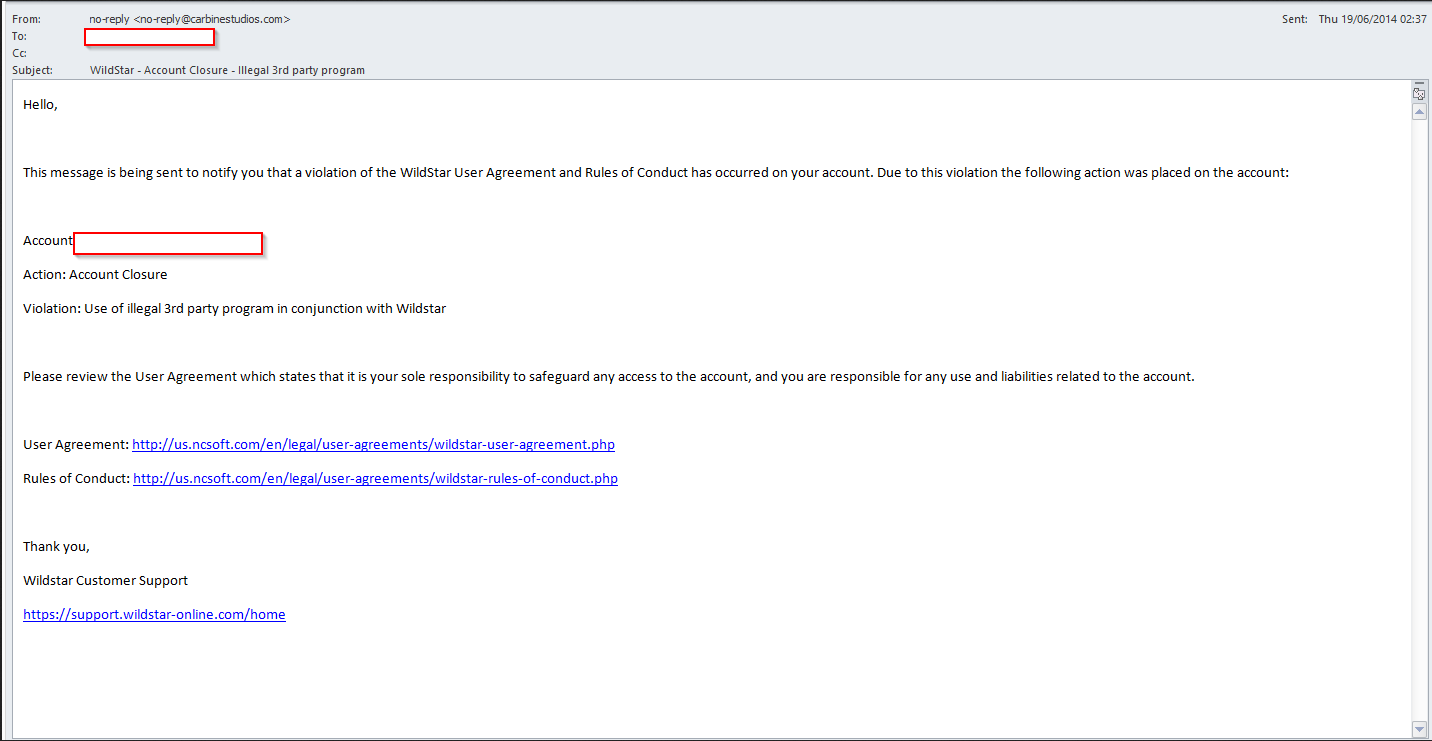Click the 'To:' header label
This screenshot has width=1432, height=741.
19,36
